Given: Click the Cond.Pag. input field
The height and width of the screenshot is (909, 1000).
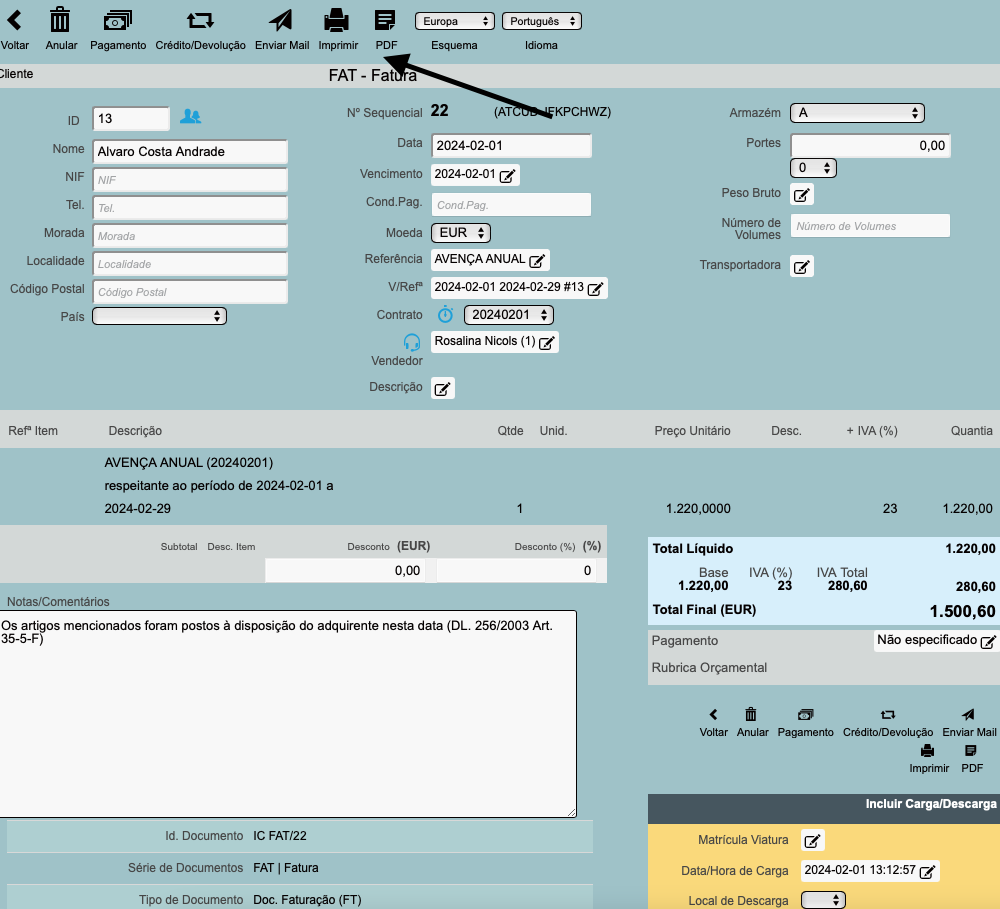Looking at the screenshot, I should pos(511,205).
